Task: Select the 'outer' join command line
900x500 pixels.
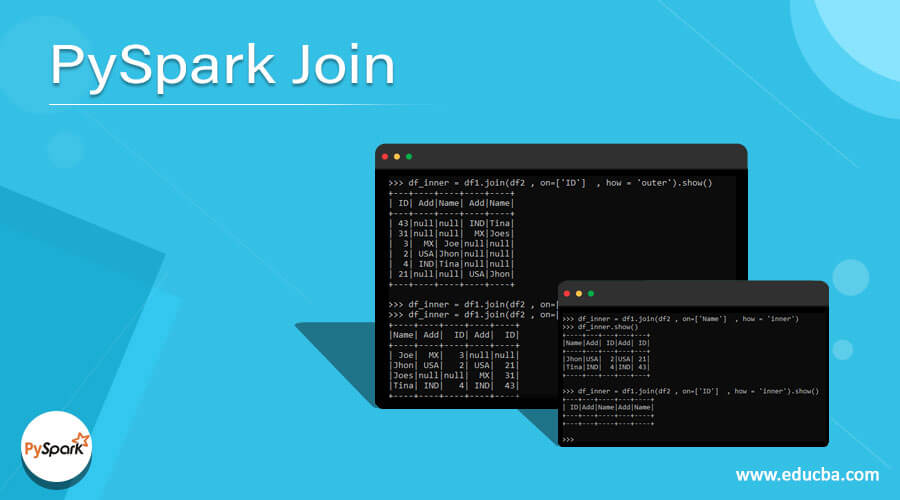Action: point(550,183)
